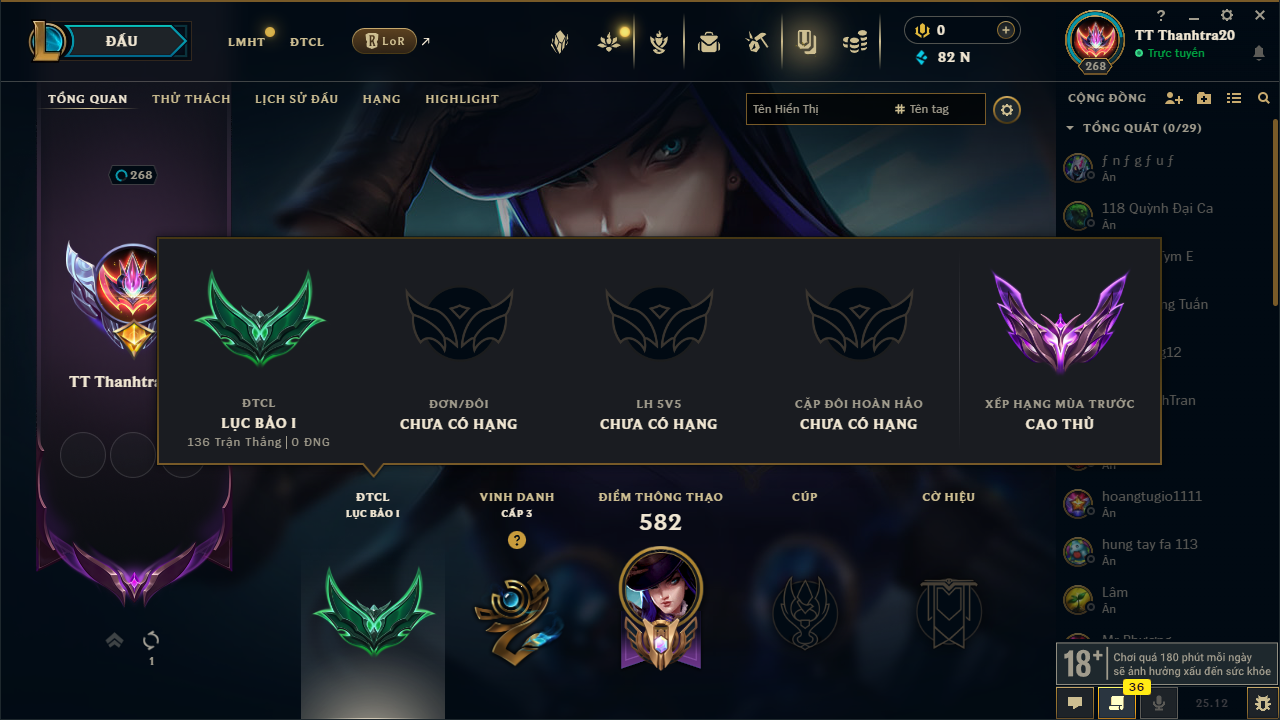Open the THỬ THÁCH tab
The height and width of the screenshot is (720, 1280).
coord(191,99)
